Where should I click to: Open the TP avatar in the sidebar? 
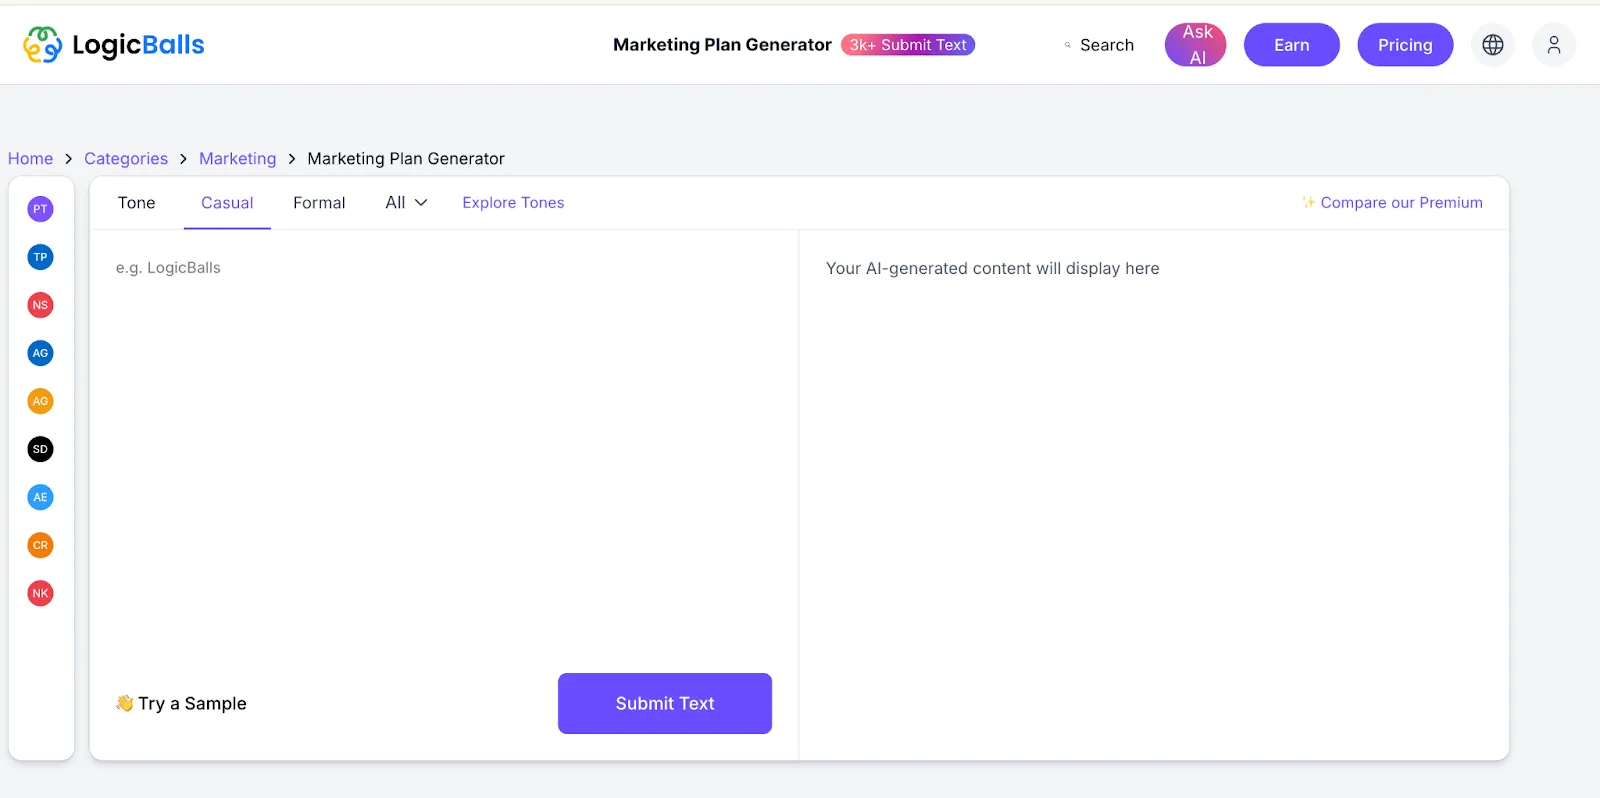(40, 257)
